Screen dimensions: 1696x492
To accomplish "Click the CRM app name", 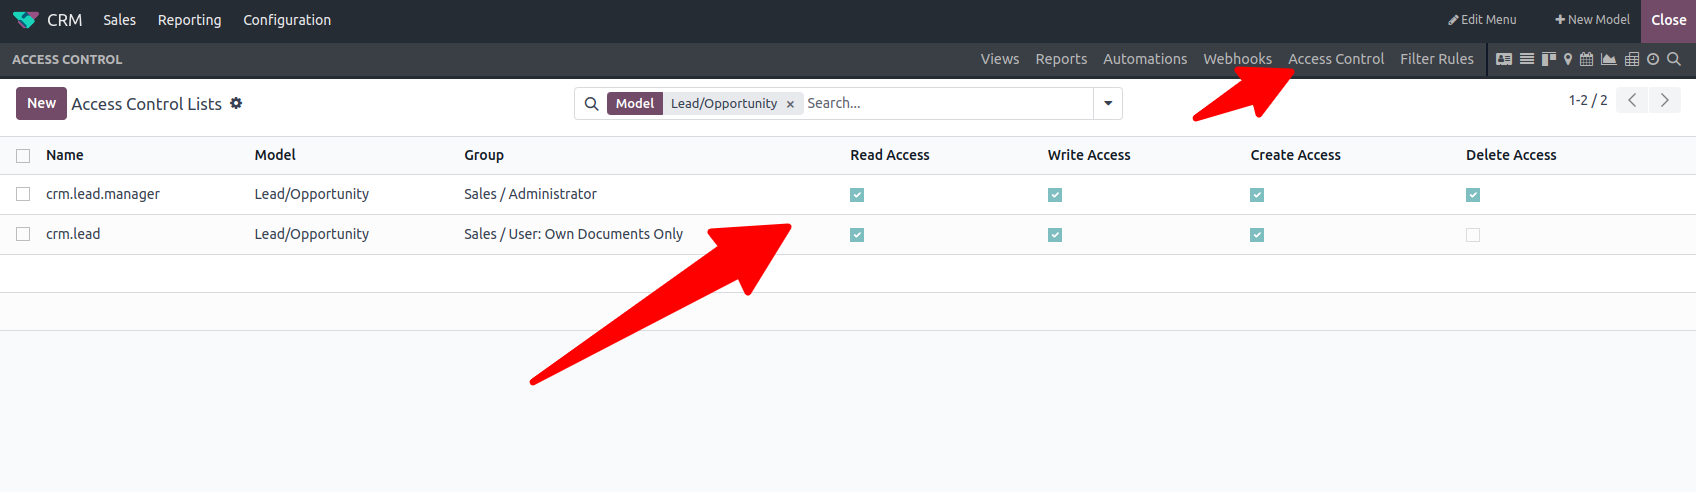I will click(x=65, y=20).
